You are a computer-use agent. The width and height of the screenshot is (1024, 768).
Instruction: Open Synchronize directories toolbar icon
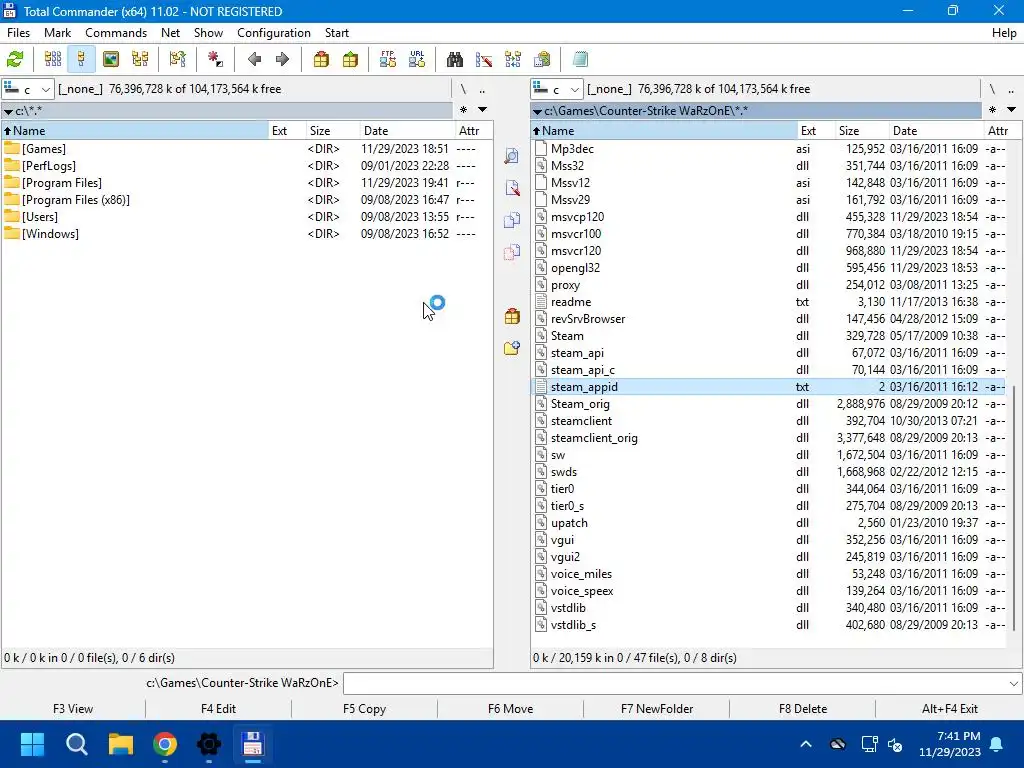[x=513, y=59]
